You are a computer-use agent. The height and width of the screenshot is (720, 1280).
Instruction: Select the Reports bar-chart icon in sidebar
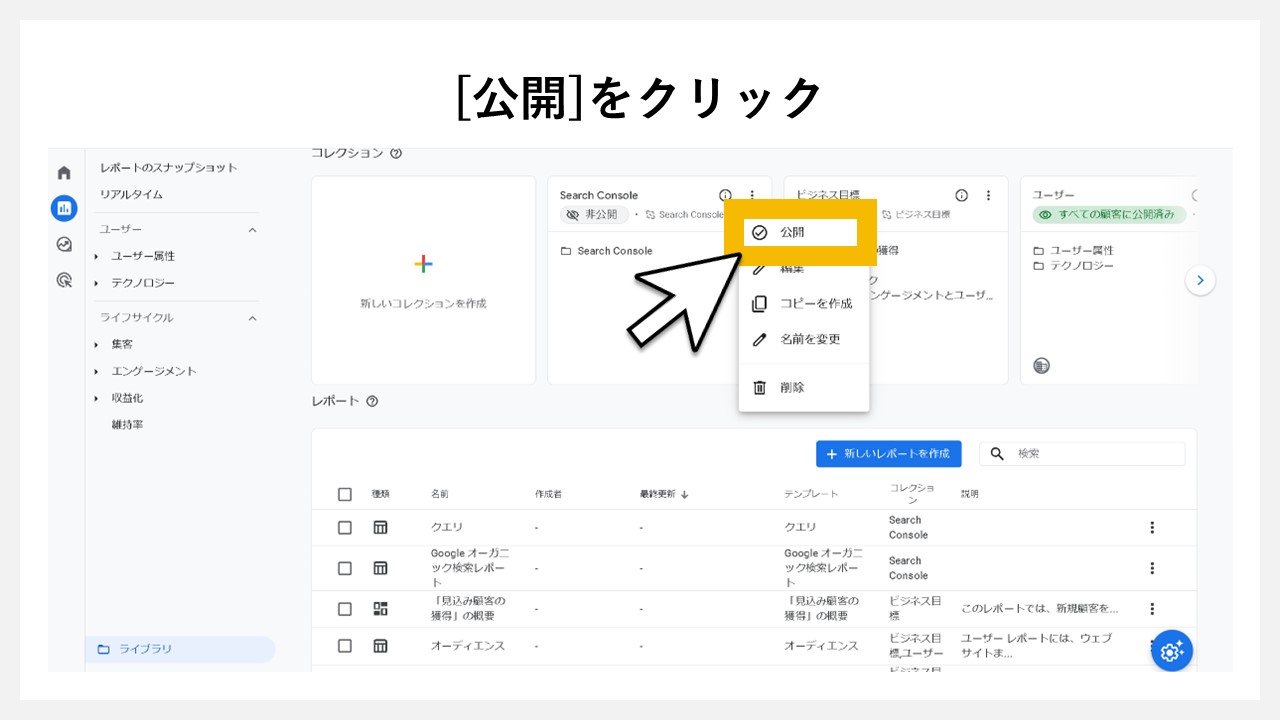[x=63, y=208]
